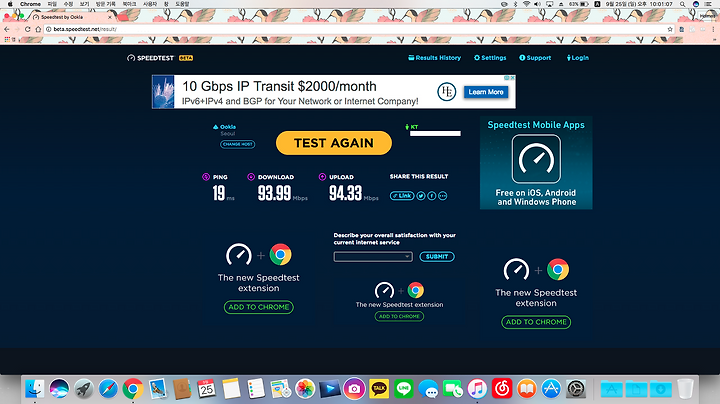Click the SUBMIT button
Viewport: 720px width, 404px height.
pyautogui.click(x=437, y=257)
